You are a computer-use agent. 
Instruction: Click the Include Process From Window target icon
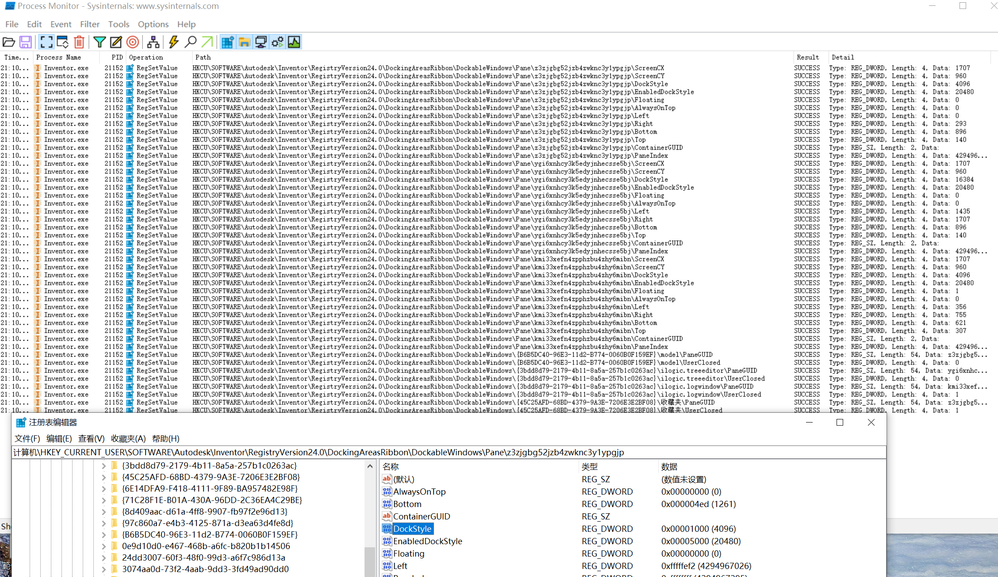132,43
